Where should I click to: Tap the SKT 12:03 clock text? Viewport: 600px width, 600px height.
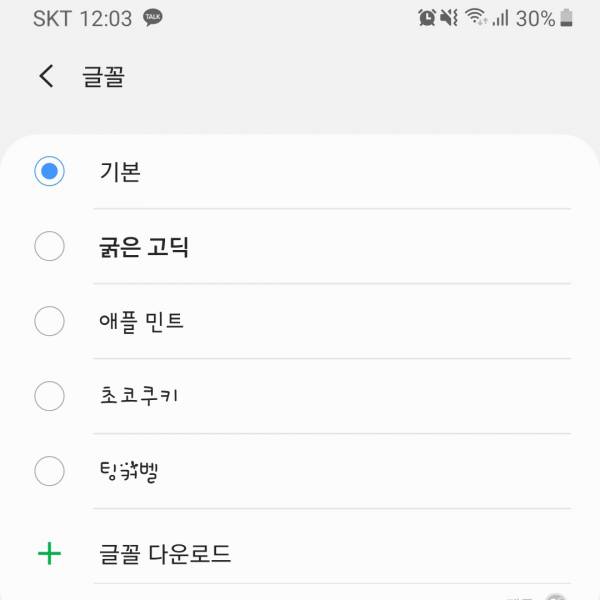tap(82, 18)
